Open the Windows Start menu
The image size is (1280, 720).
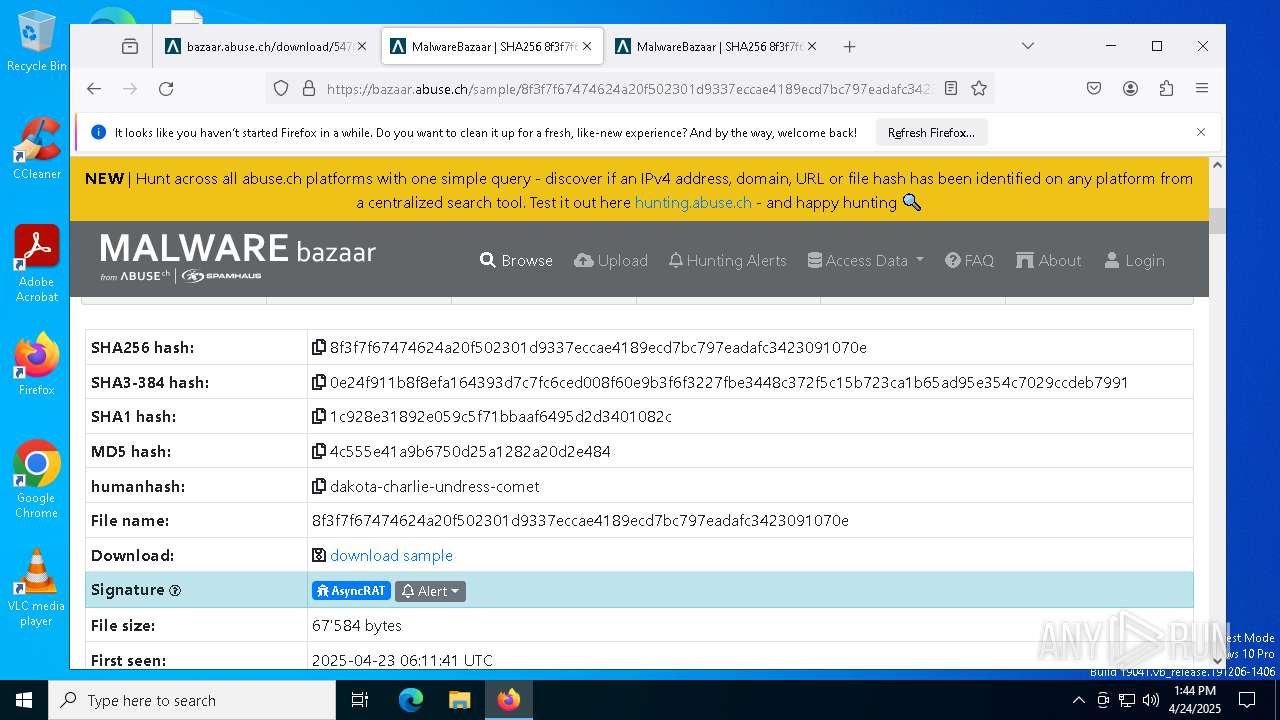(24, 700)
